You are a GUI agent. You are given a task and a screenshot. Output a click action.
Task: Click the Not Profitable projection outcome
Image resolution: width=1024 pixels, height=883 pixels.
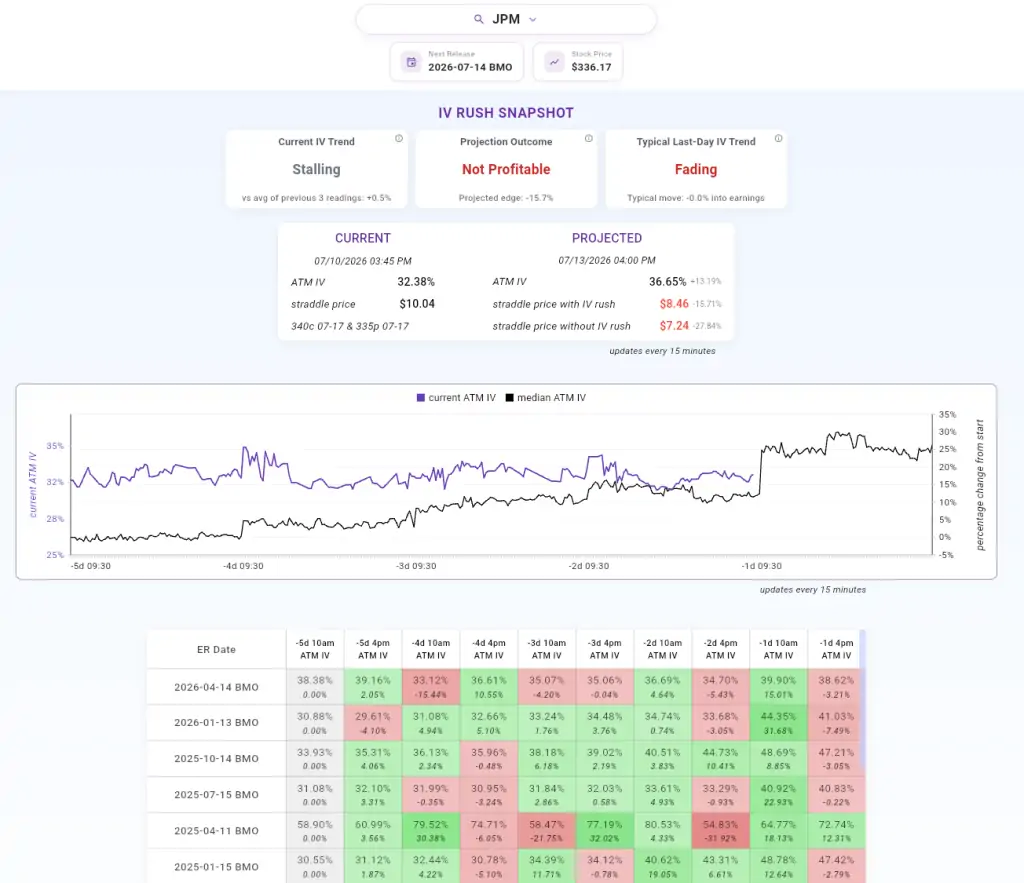pyautogui.click(x=506, y=170)
